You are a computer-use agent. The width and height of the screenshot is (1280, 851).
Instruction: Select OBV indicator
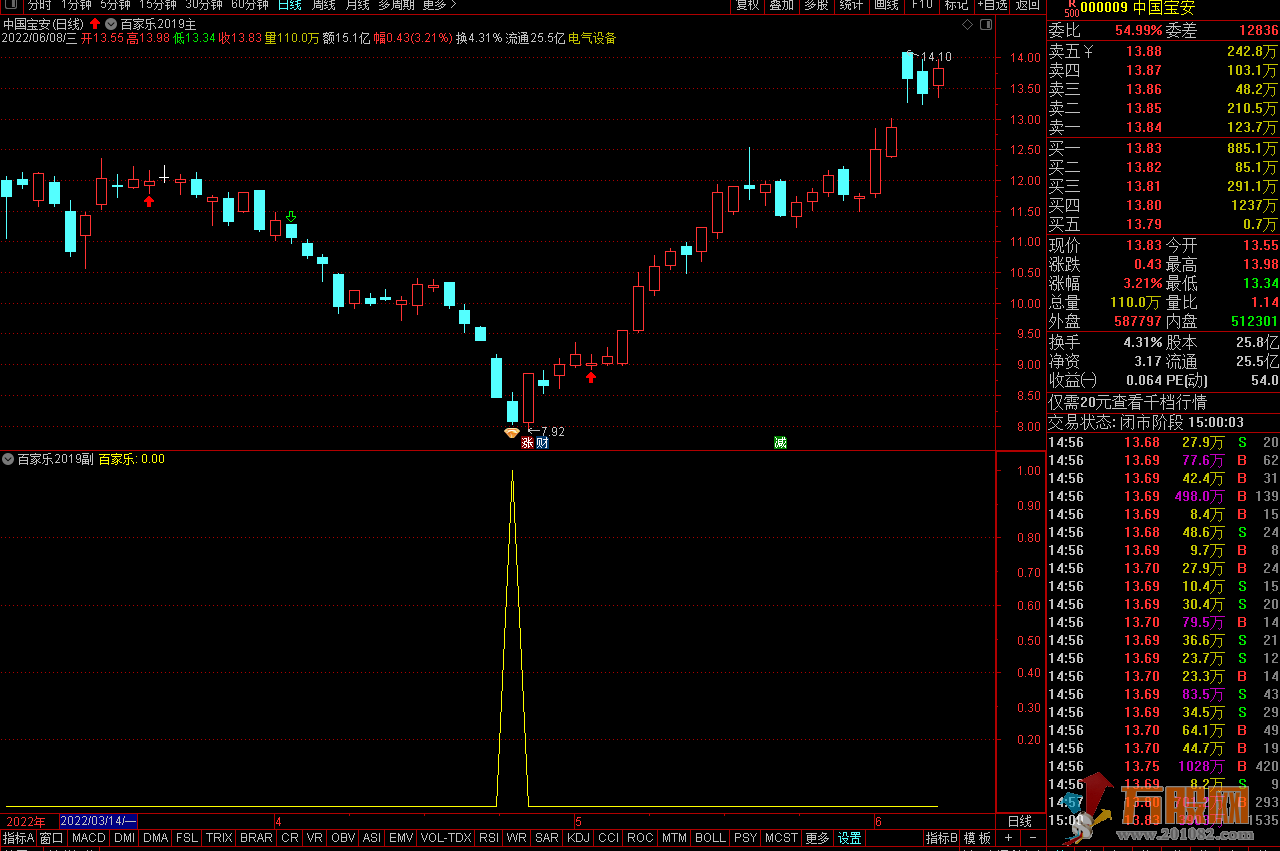(343, 838)
